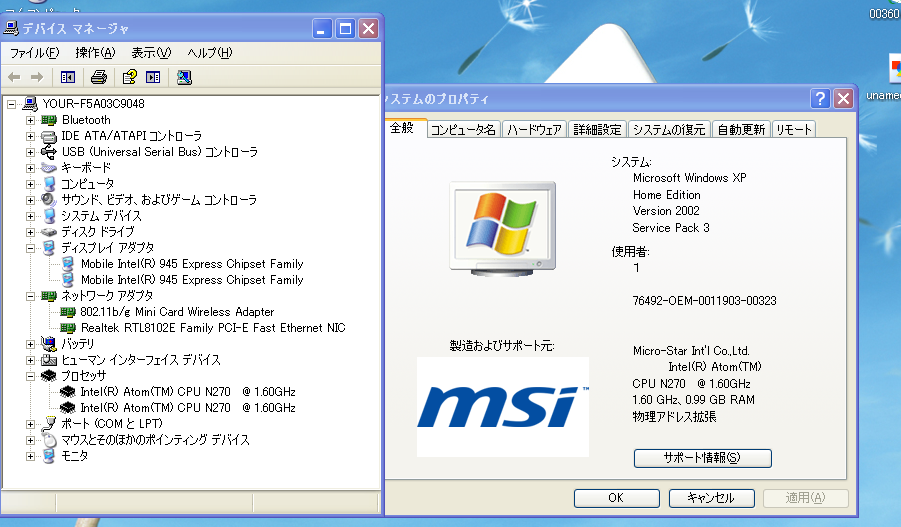This screenshot has height=527, width=901.
Task: Open Properties via toolbar help-sheet icon
Action: coord(130,77)
